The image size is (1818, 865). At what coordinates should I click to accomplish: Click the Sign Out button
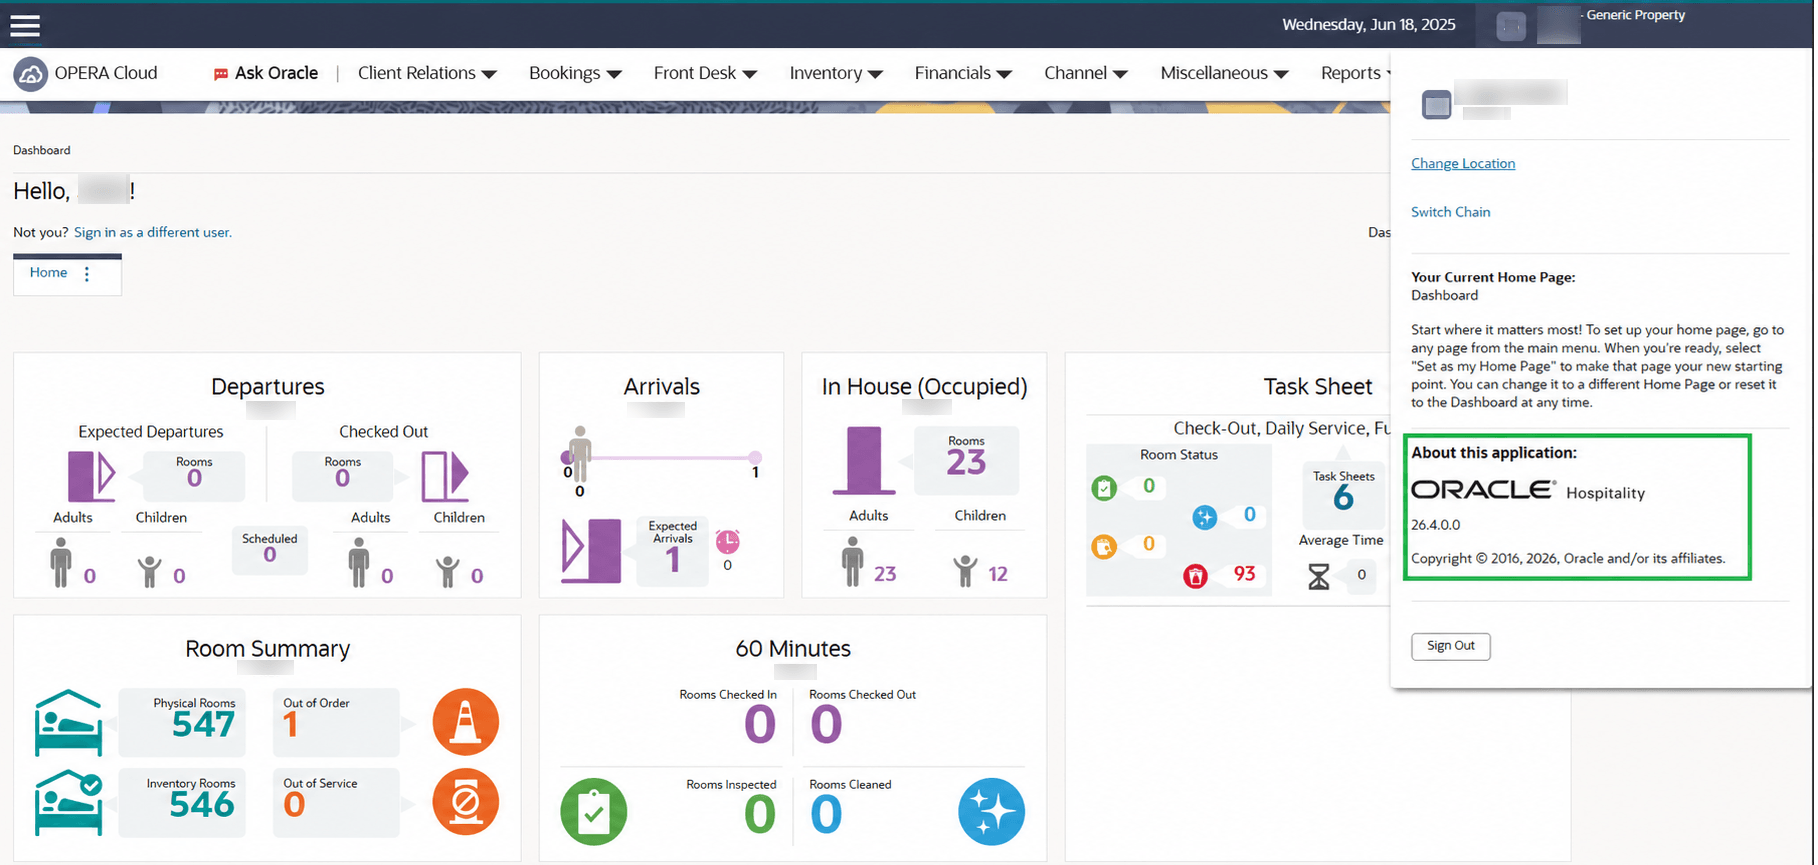(1450, 646)
